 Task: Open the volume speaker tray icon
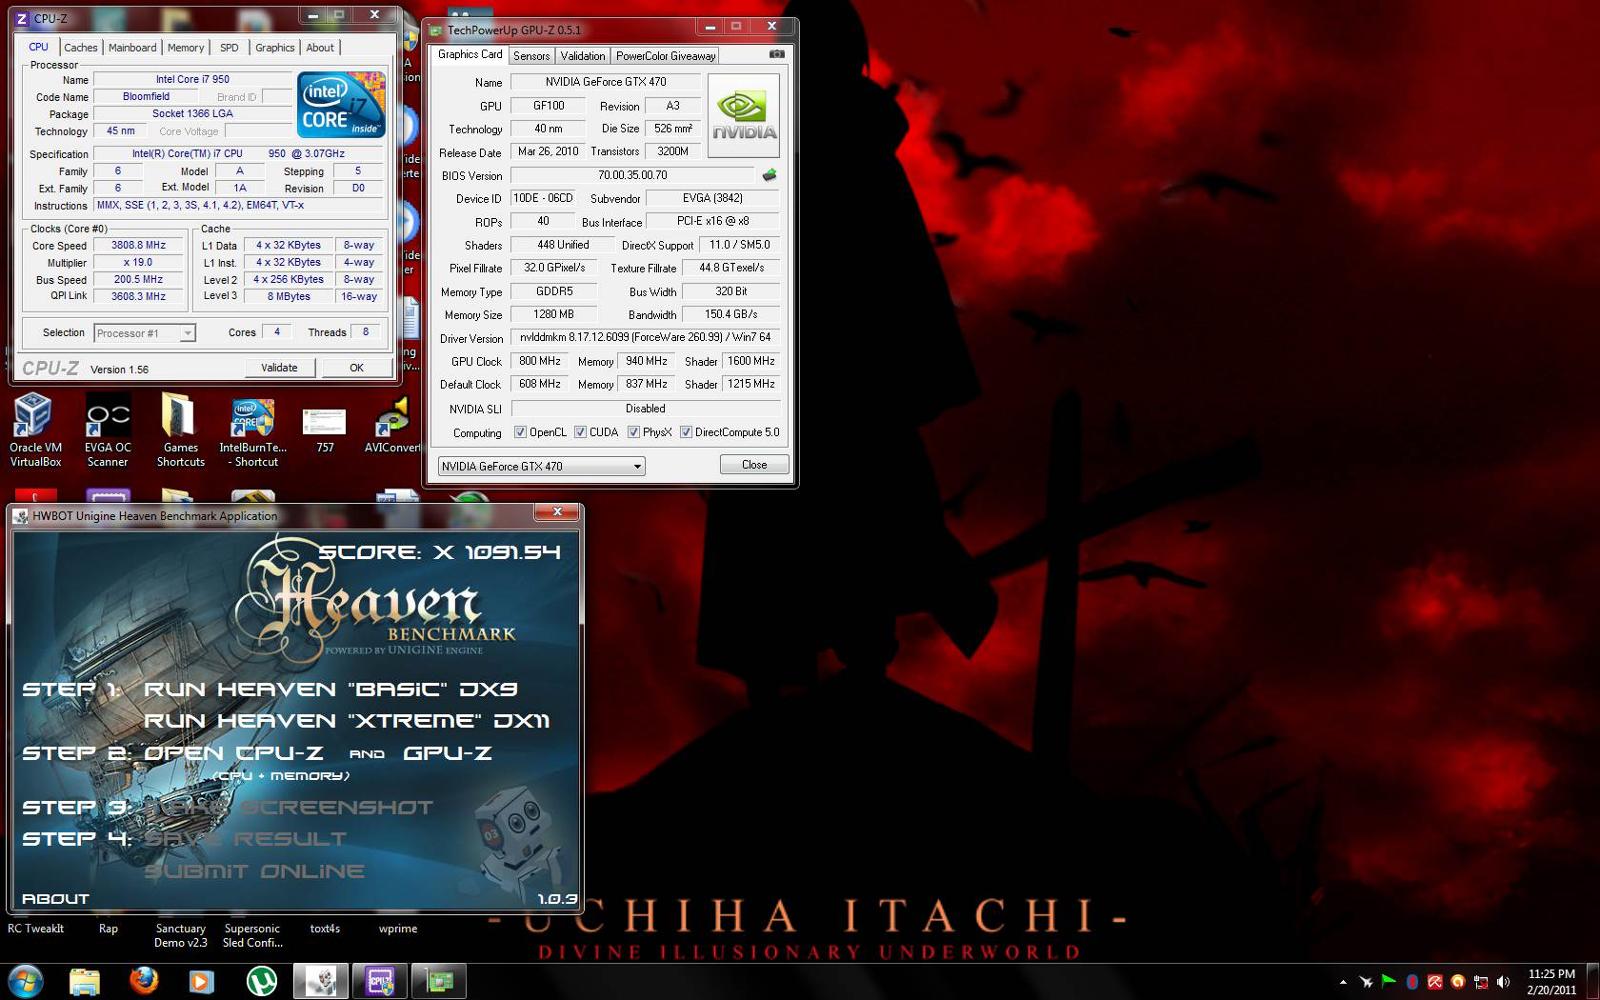coord(1504,982)
